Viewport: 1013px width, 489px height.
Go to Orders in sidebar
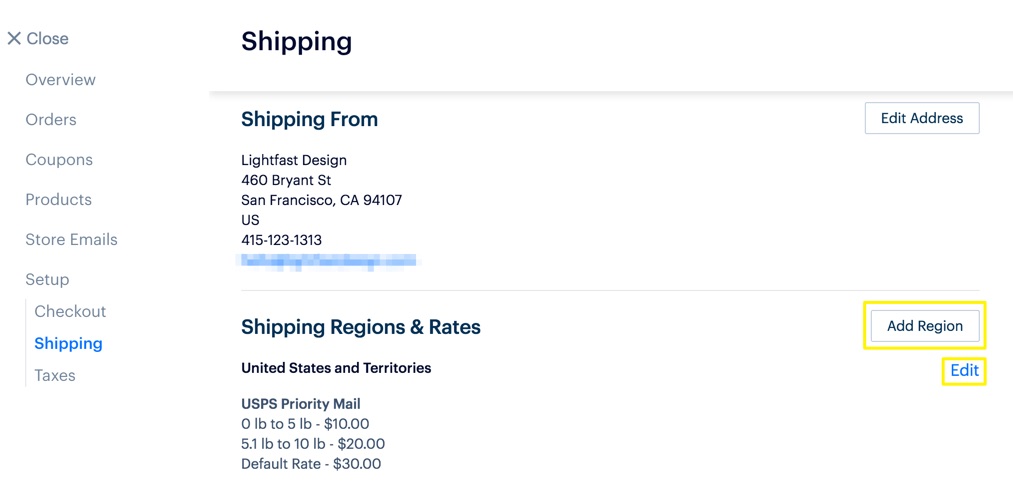(x=51, y=120)
